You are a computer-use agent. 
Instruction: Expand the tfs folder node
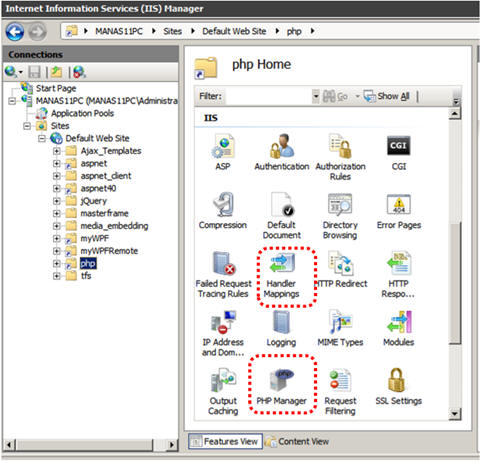[57, 276]
